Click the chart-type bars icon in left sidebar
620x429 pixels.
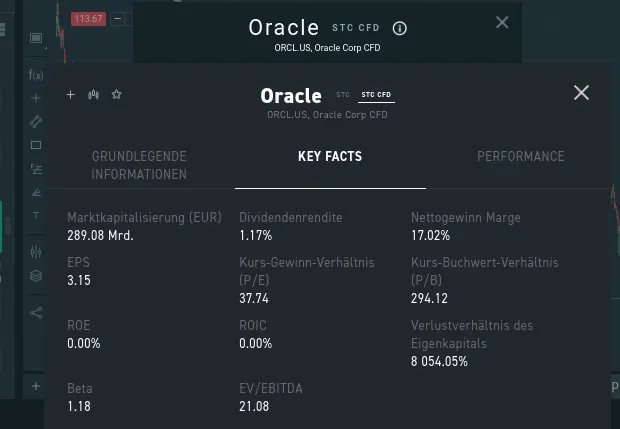tap(36, 252)
